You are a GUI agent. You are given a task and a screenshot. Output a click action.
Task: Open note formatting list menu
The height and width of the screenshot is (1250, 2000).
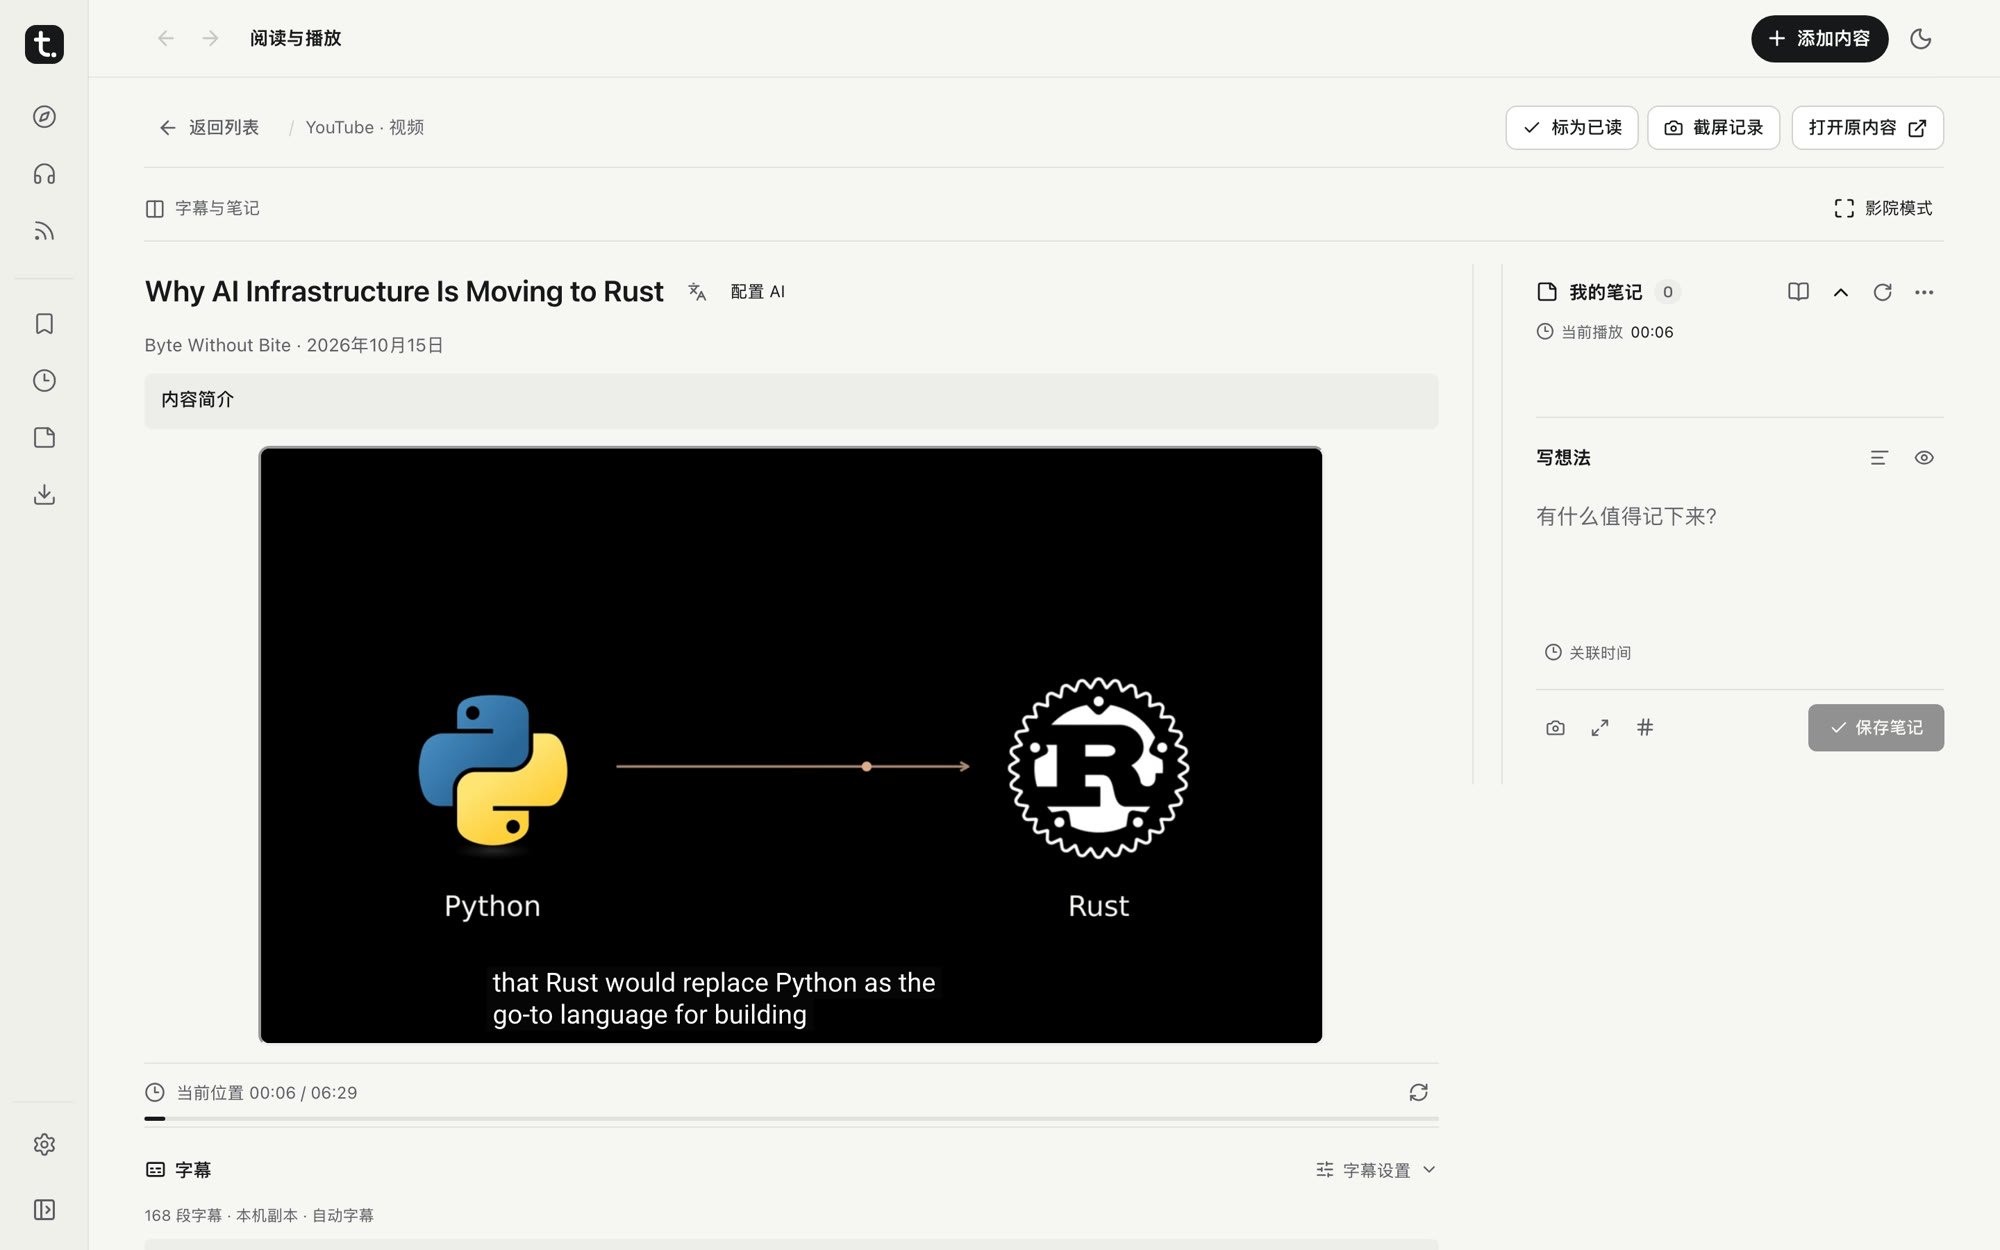(x=1879, y=458)
